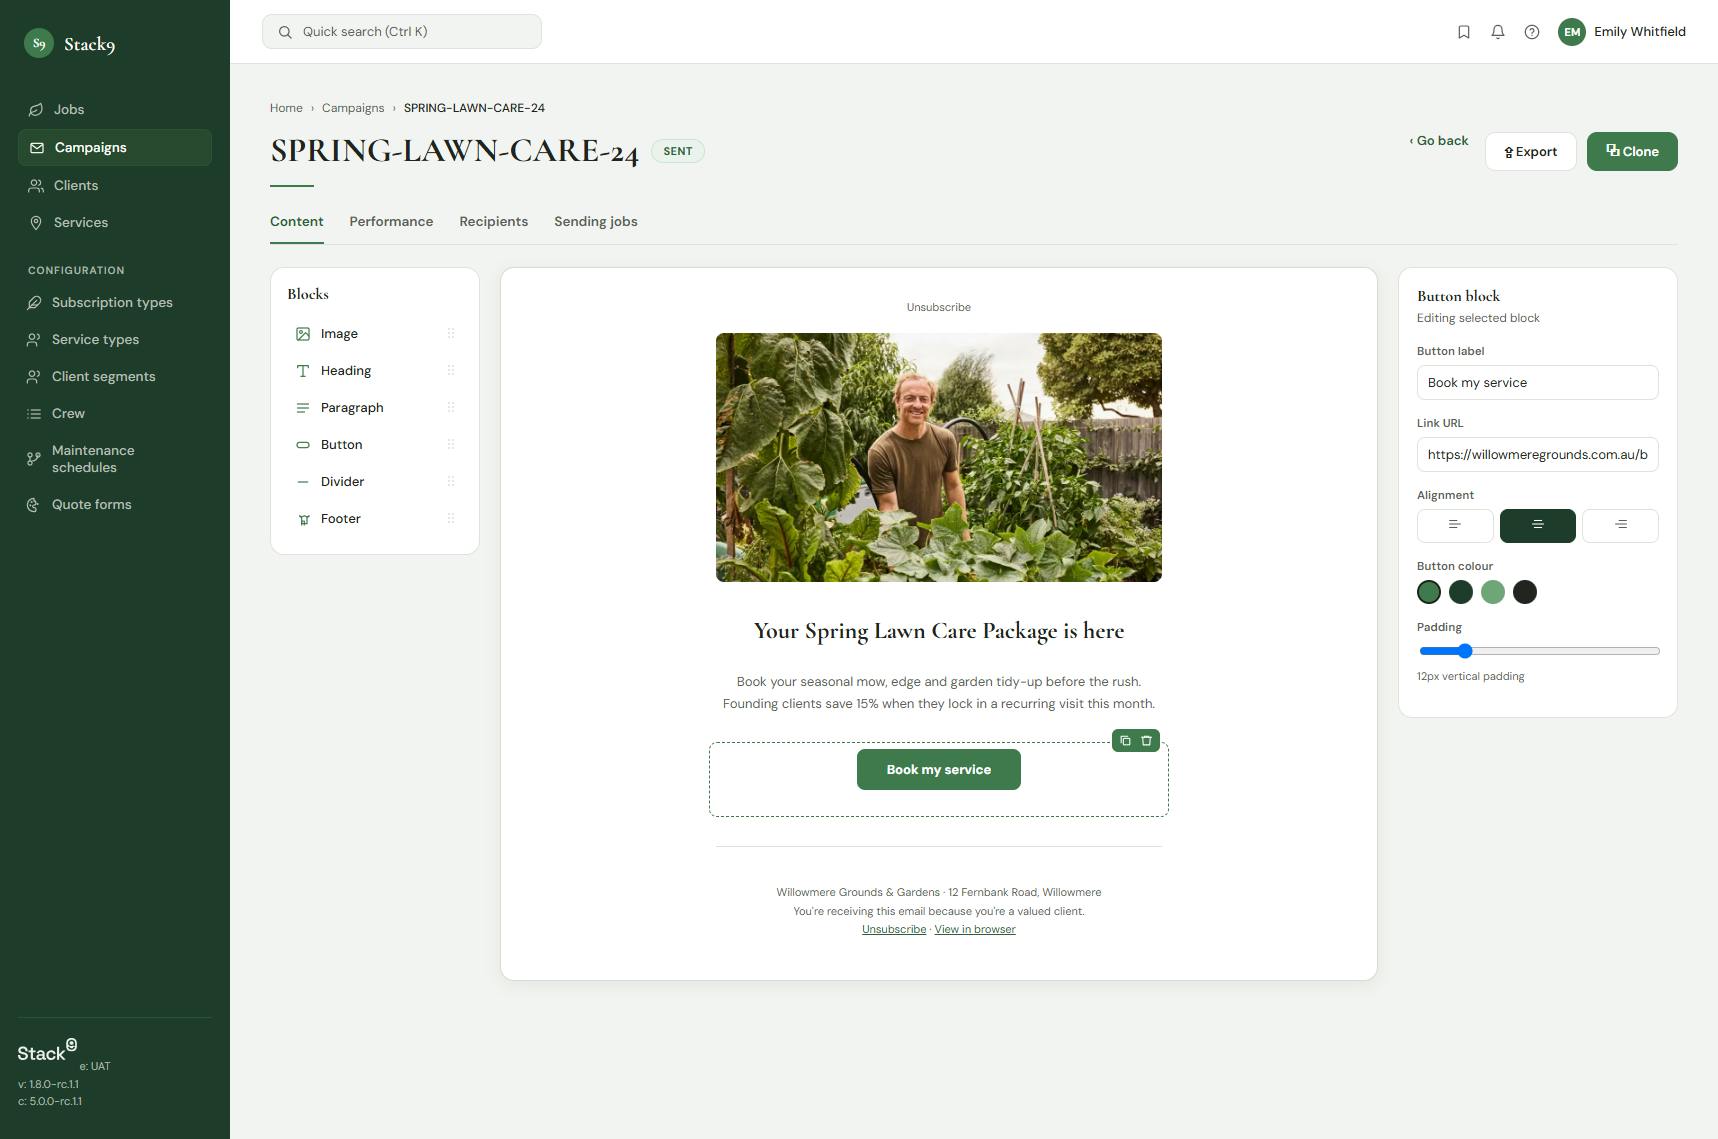
Task: Choose the light green button colour
Action: (1493, 593)
